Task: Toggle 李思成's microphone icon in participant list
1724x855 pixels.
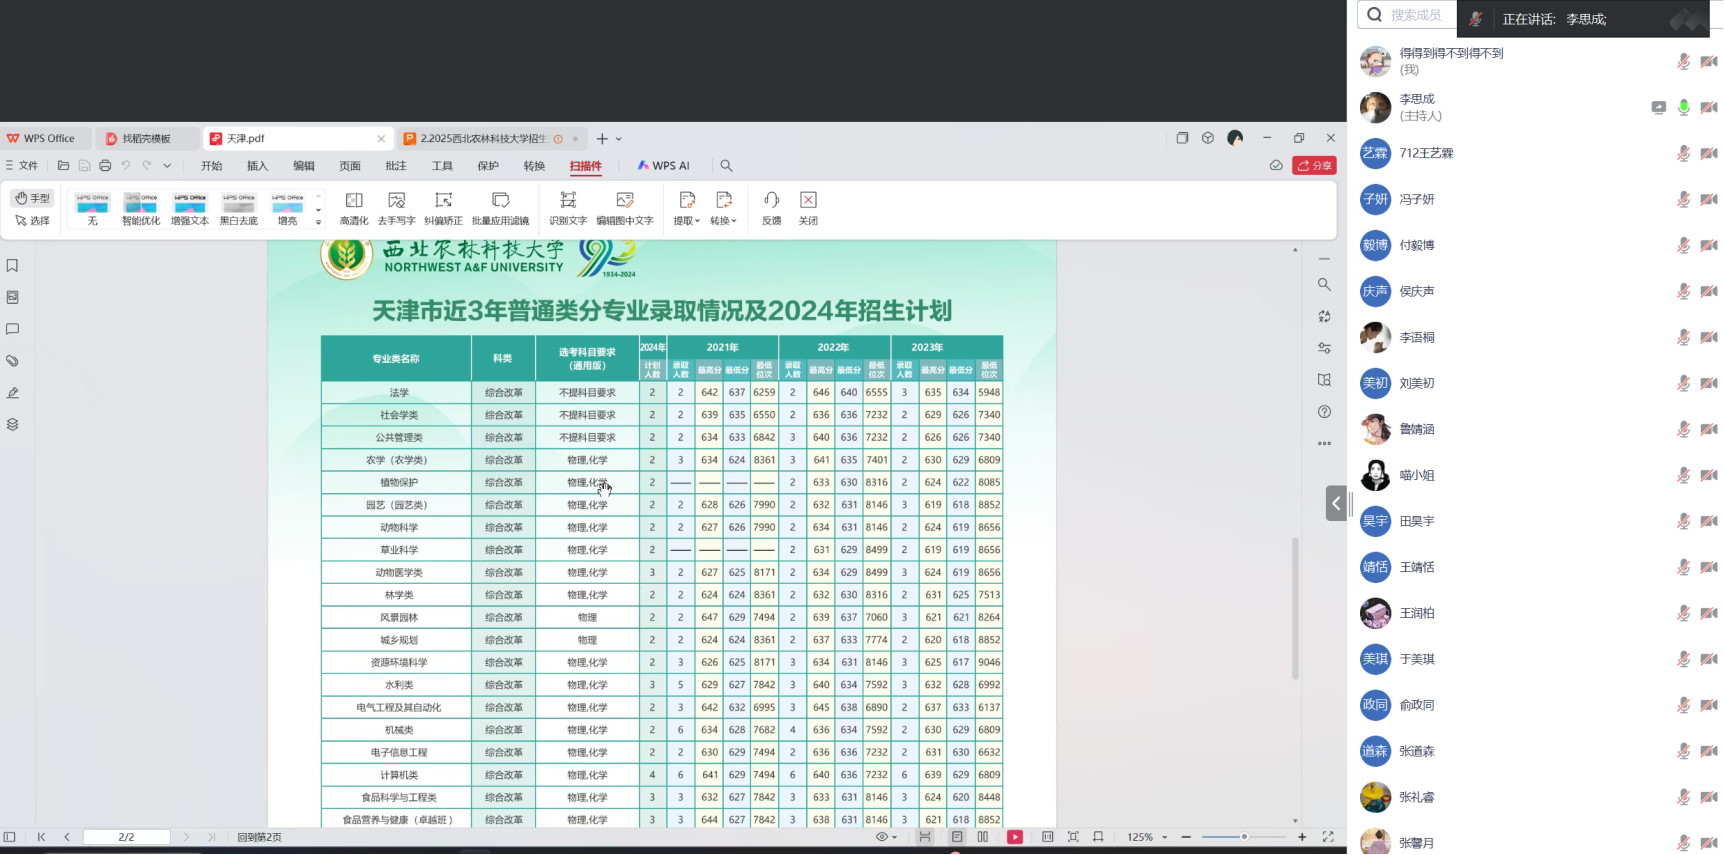Action: click(x=1683, y=107)
